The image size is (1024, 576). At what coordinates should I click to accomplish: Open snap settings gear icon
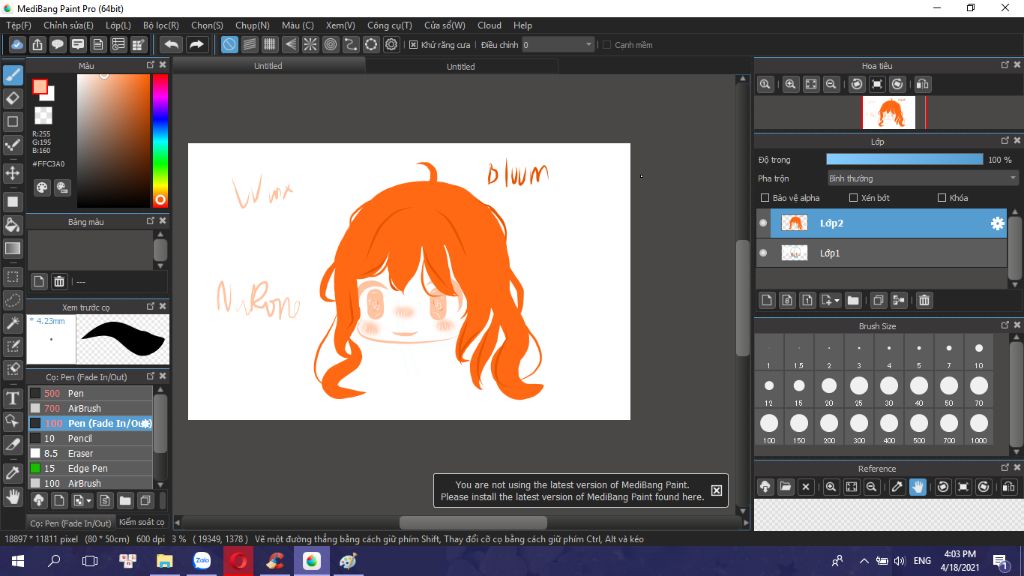391,44
